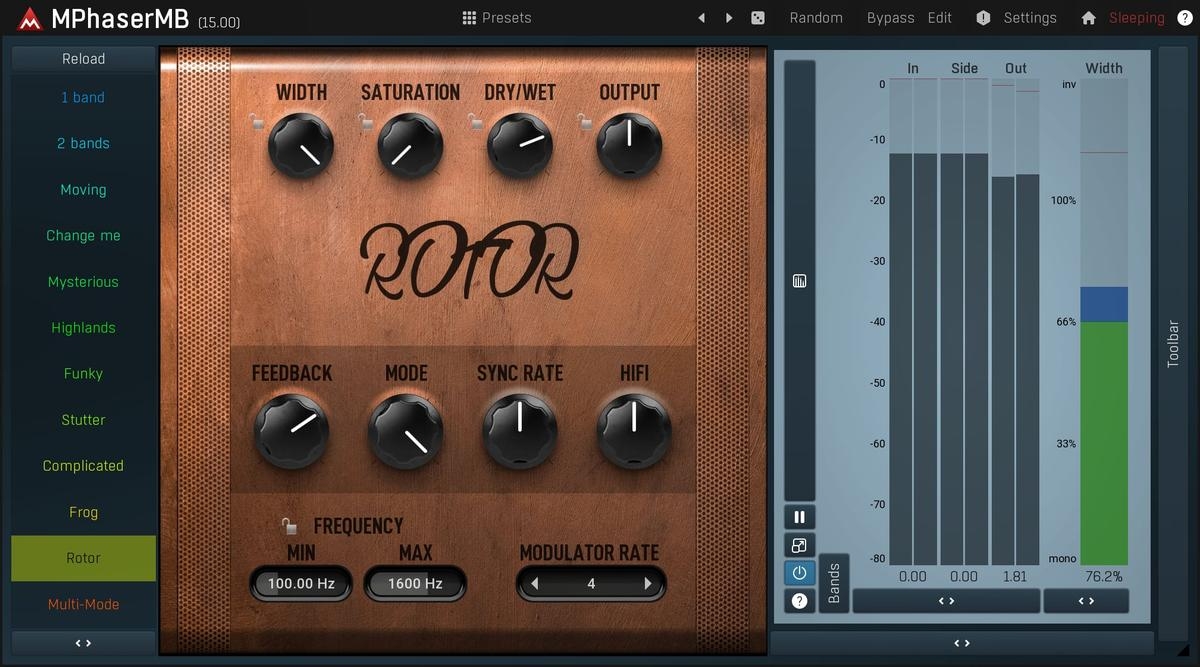Screen dimensions: 1200x667
Task: Click the meter popout window icon
Action: (x=799, y=545)
